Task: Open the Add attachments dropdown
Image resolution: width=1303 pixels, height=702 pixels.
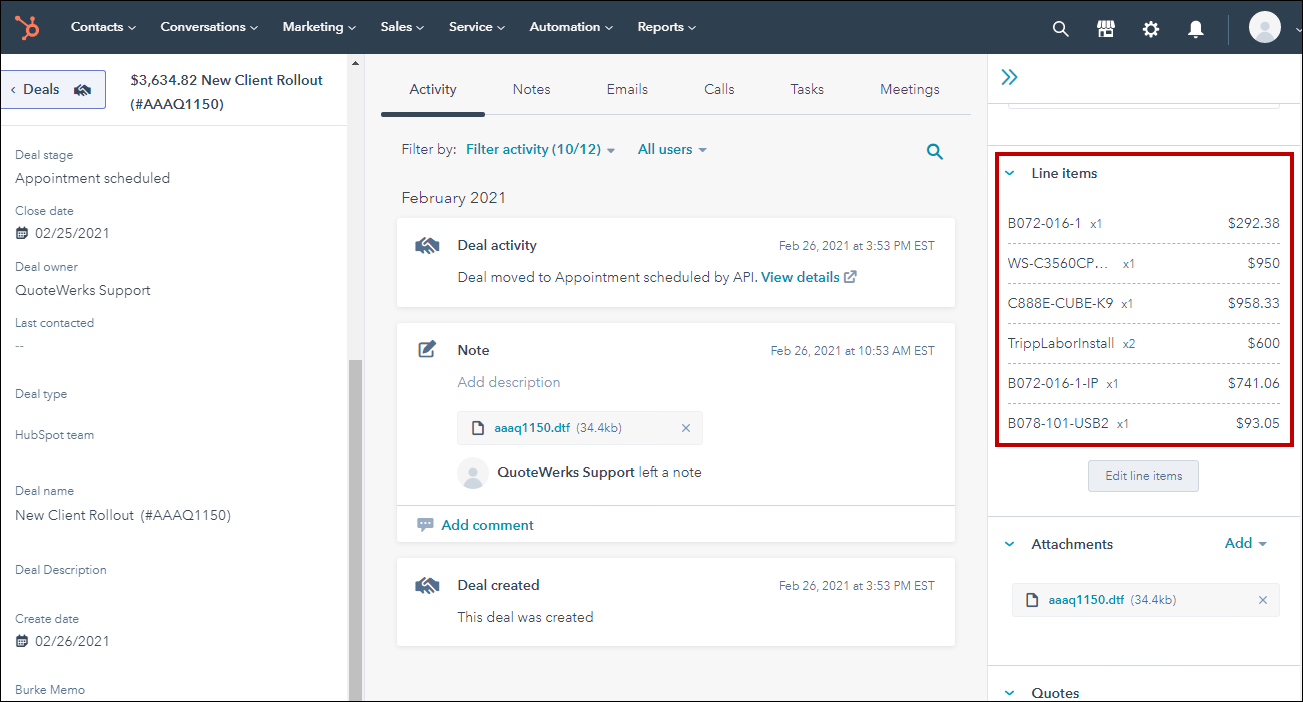Action: pyautogui.click(x=1245, y=544)
